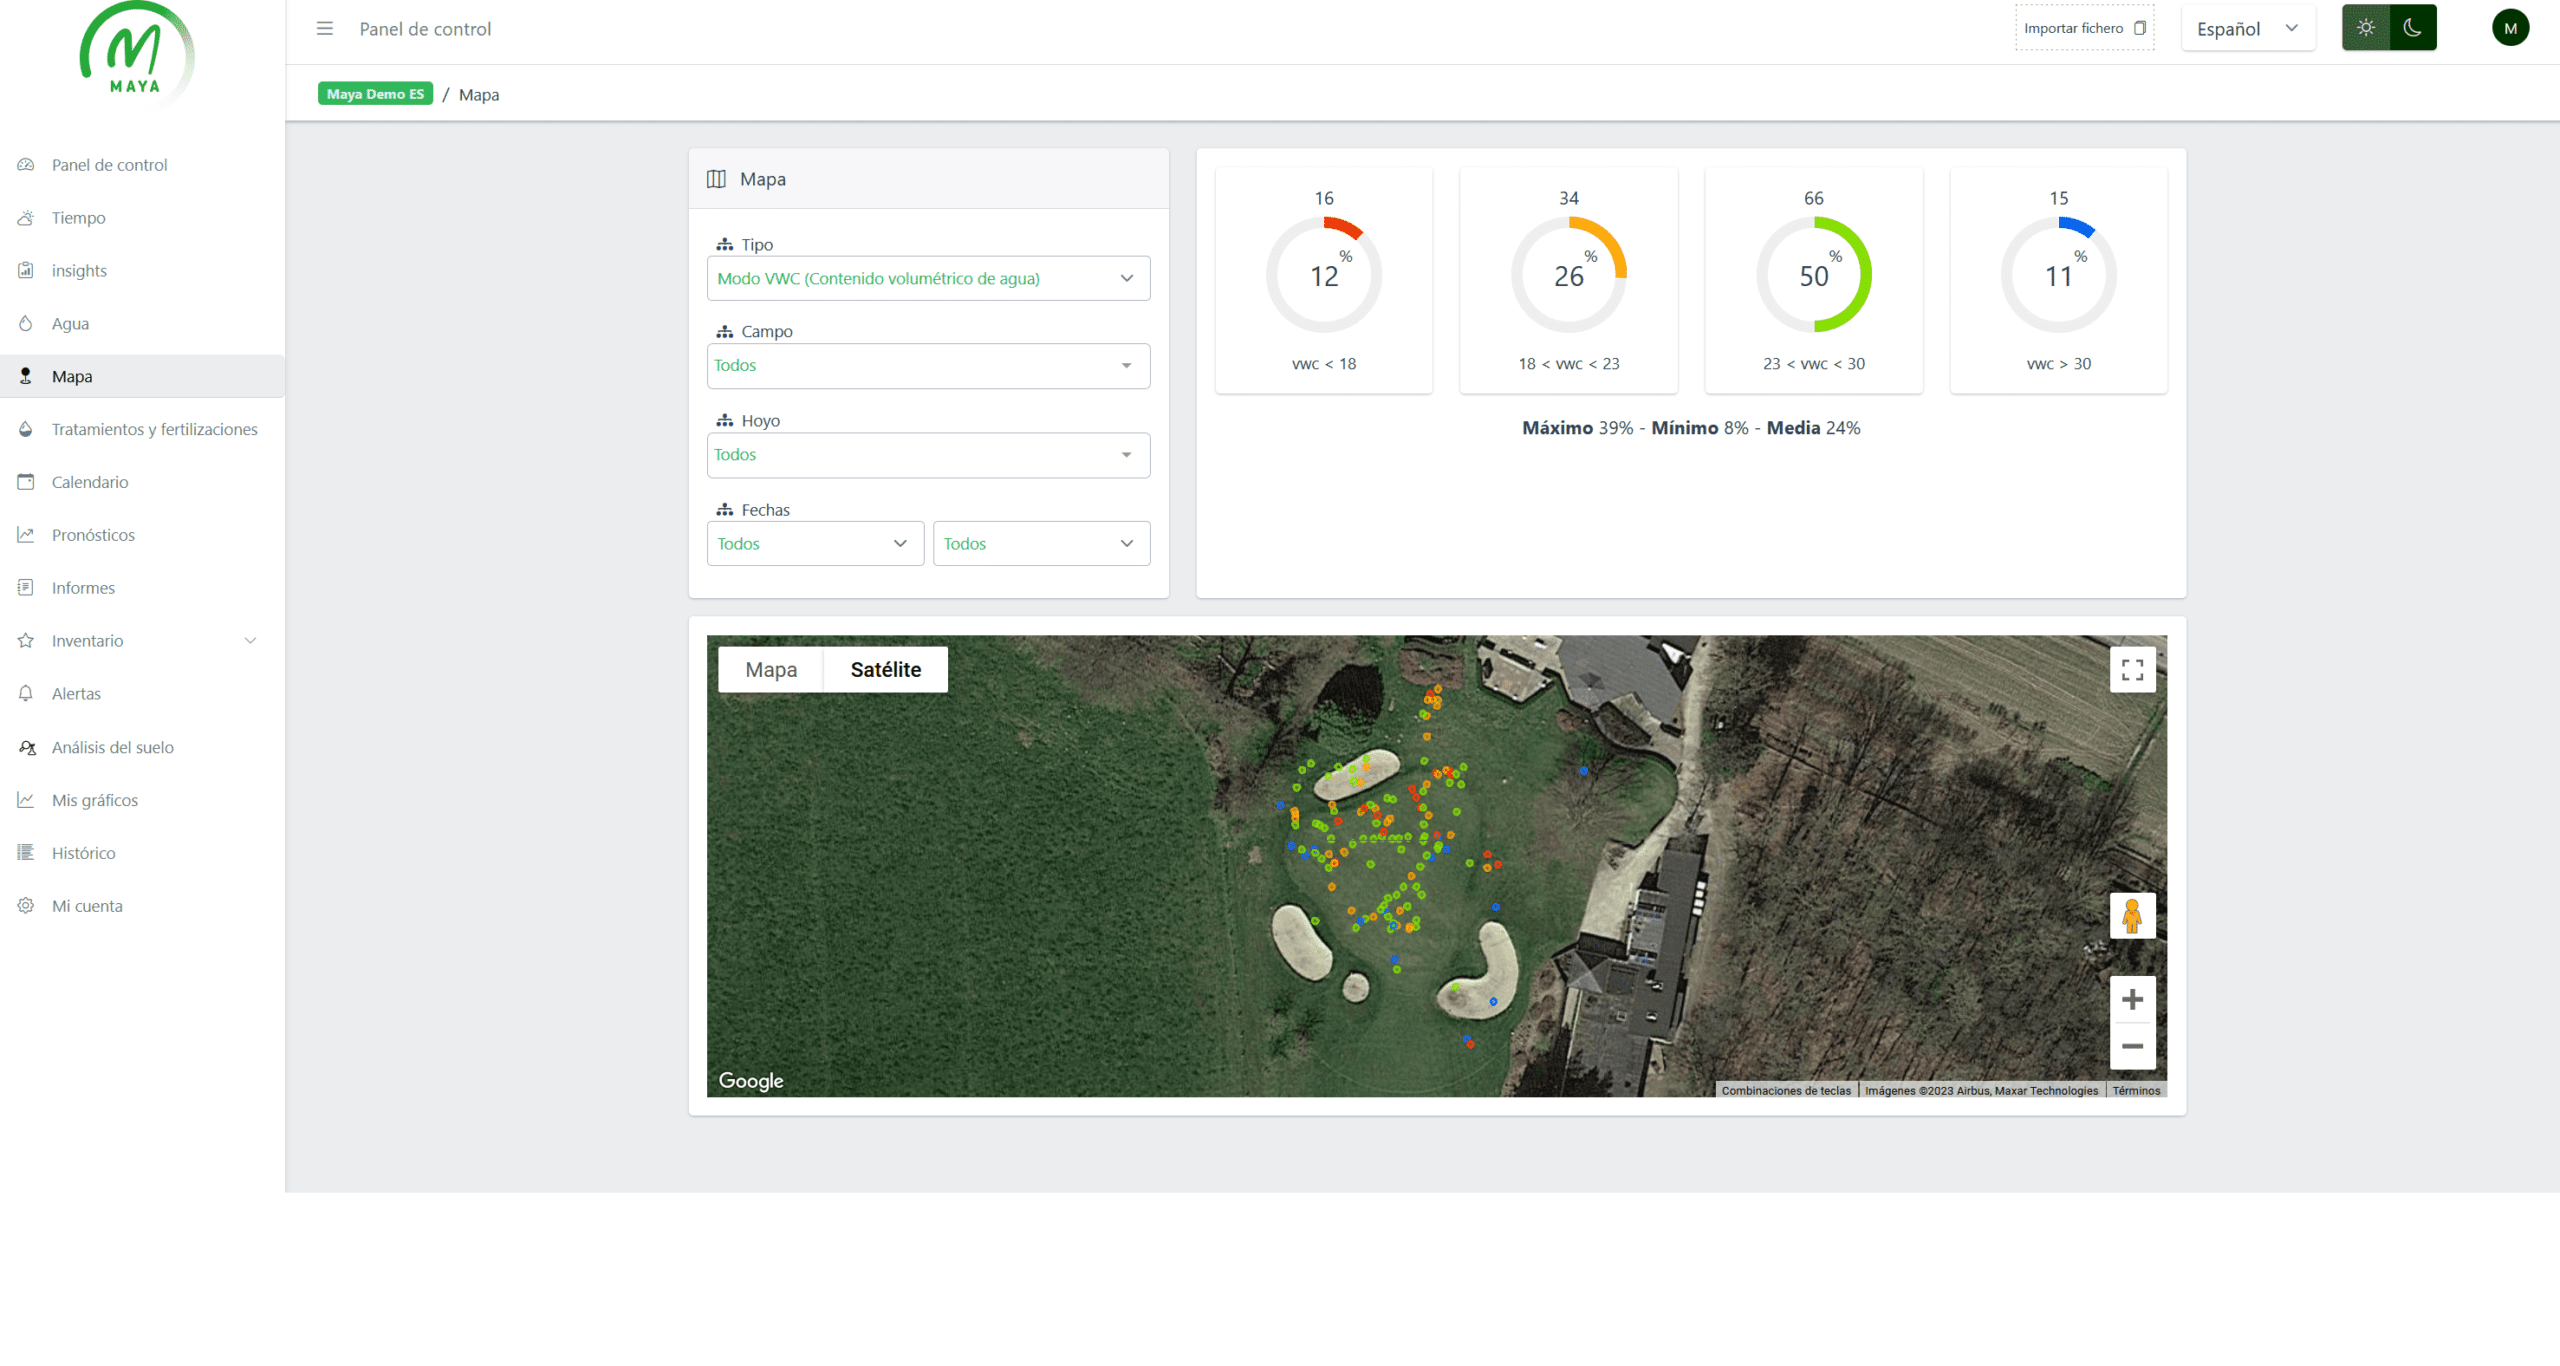The height and width of the screenshot is (1366, 2560).
Task: Click the Análisis del suelo icon
Action: click(x=26, y=748)
